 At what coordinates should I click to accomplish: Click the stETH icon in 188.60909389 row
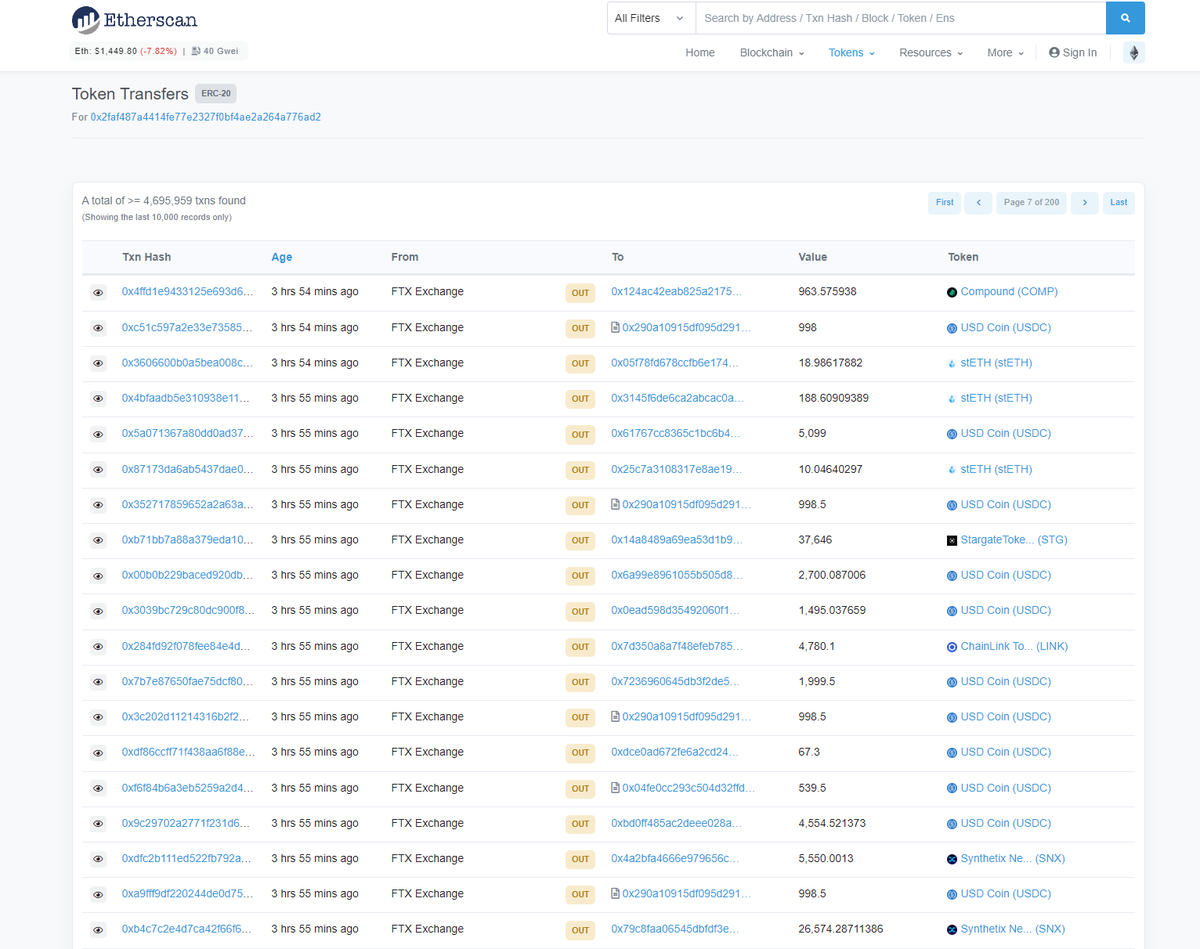[952, 398]
